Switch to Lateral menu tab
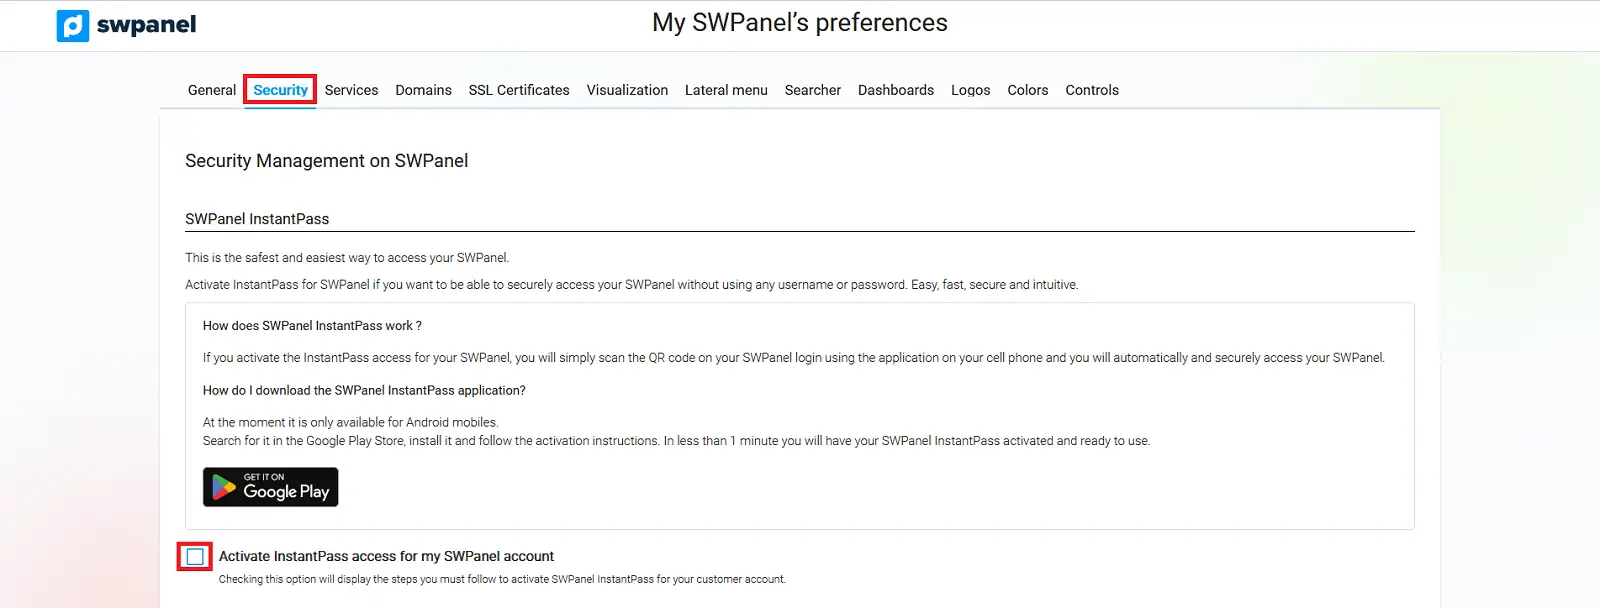This screenshot has height=608, width=1600. (726, 90)
